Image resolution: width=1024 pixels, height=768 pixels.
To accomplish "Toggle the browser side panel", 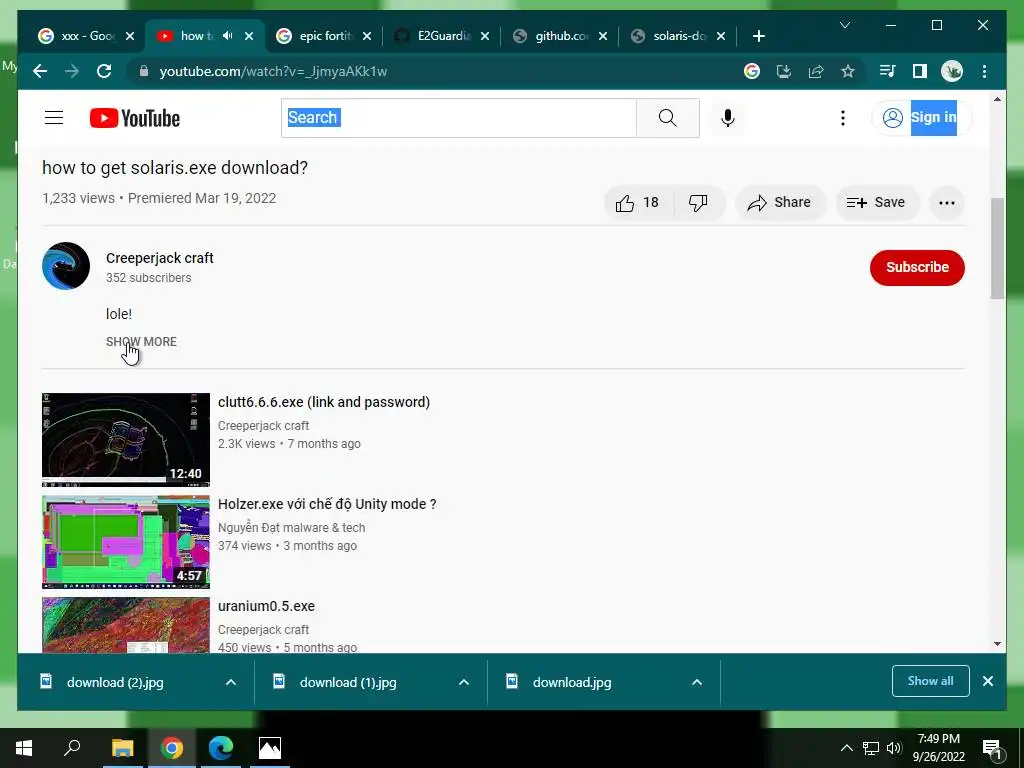I will tap(920, 71).
